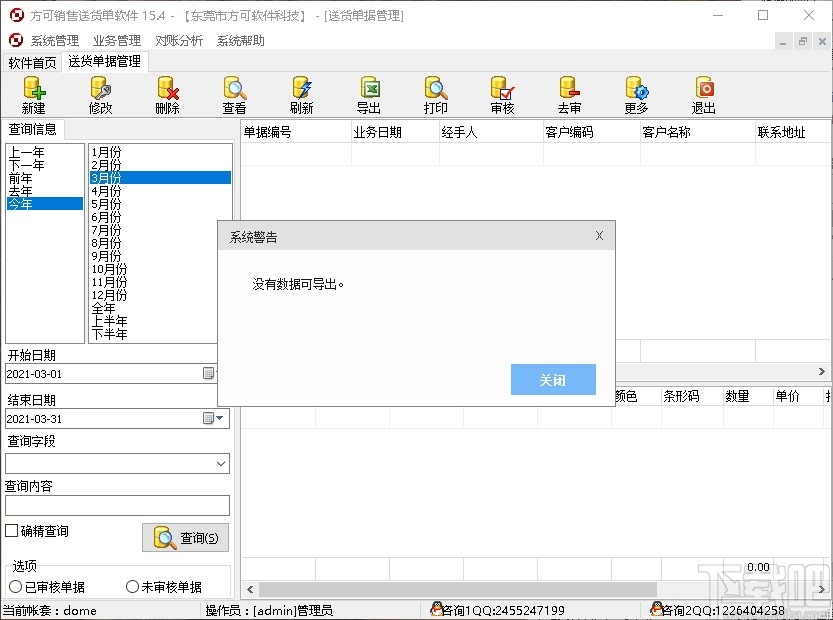Click the 查询(S) search button
The height and width of the screenshot is (620, 833).
click(x=185, y=537)
